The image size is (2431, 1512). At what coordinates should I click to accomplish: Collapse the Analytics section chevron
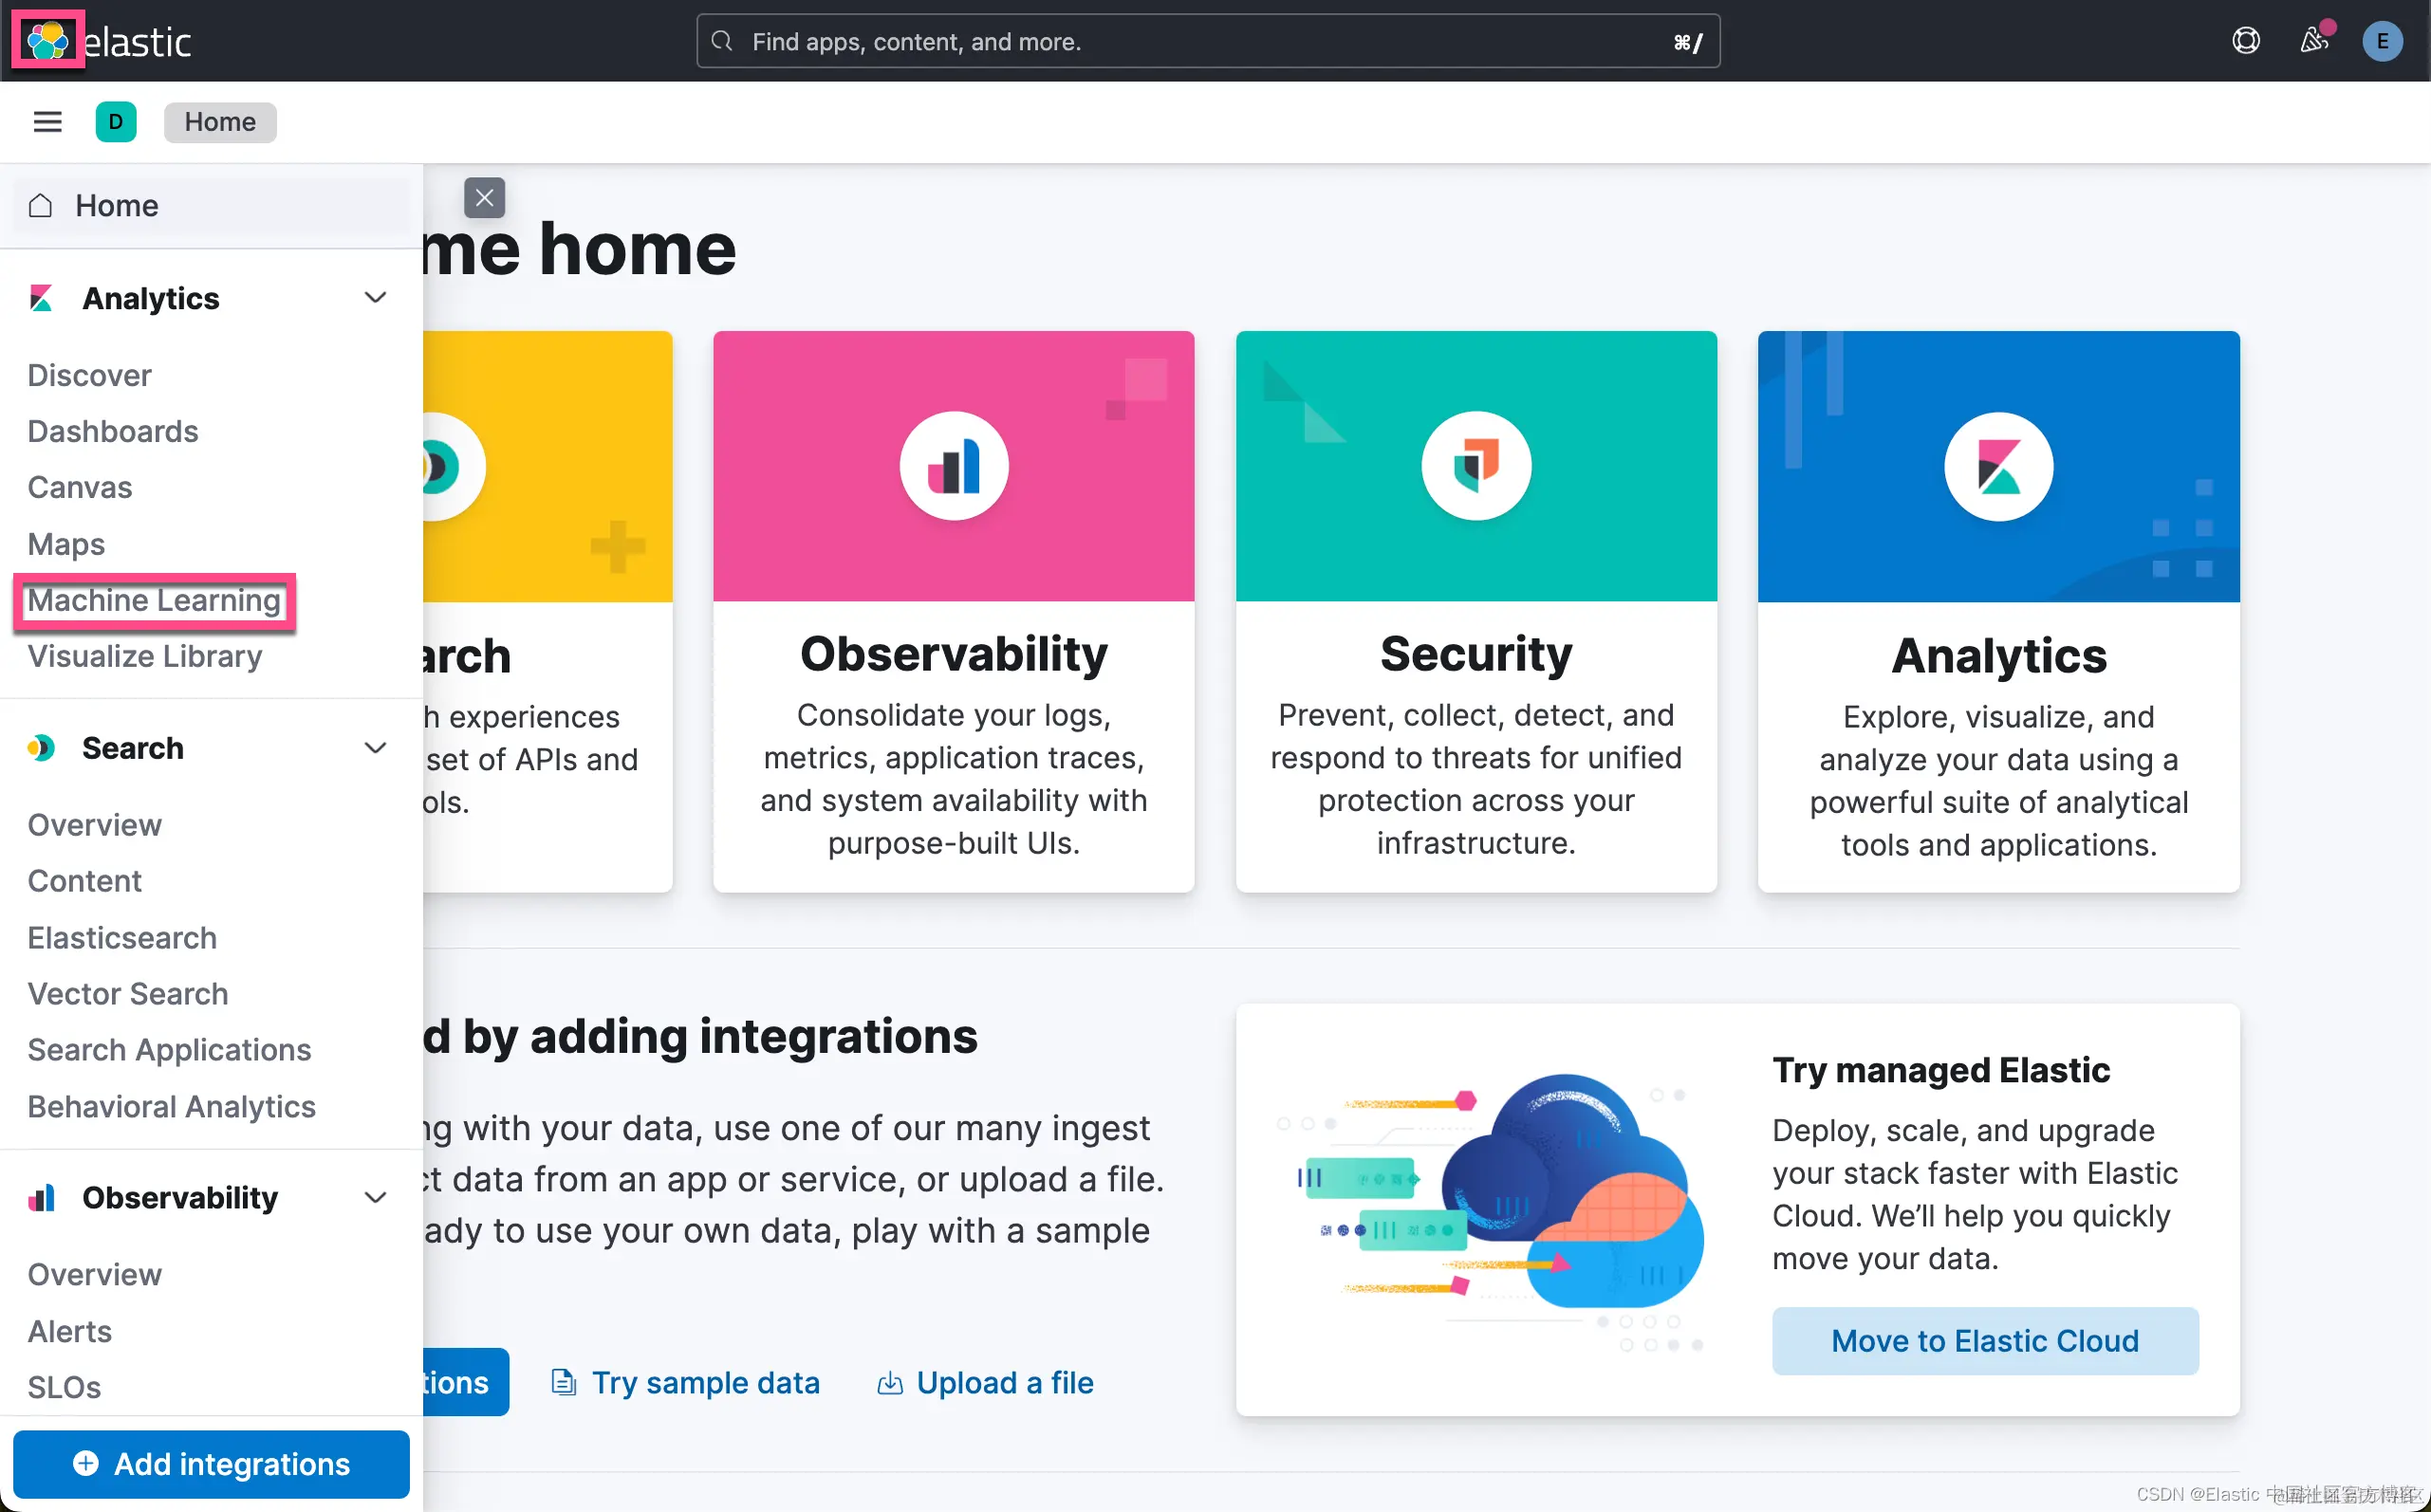[375, 298]
